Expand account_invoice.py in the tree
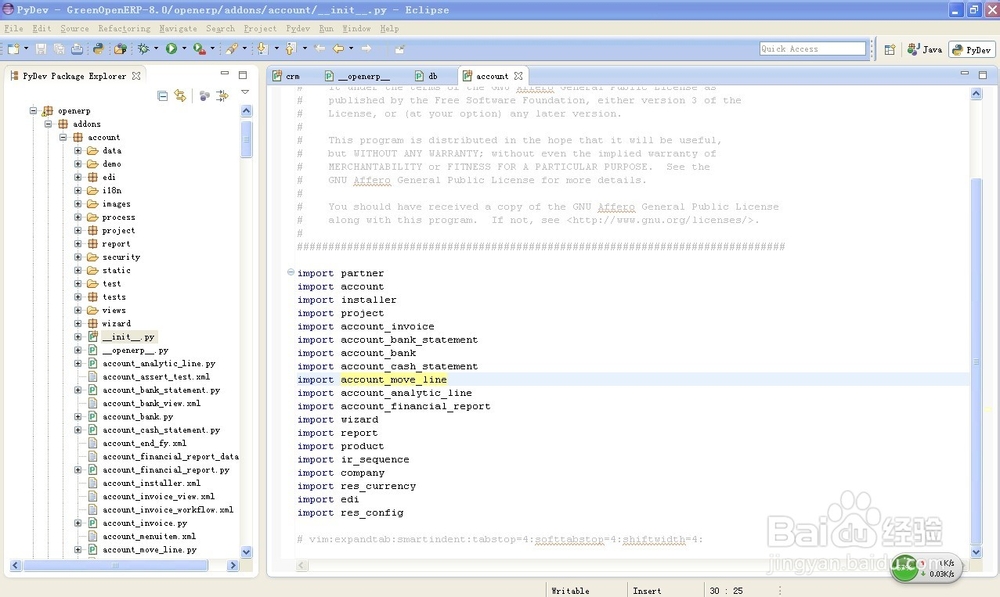 coord(78,523)
